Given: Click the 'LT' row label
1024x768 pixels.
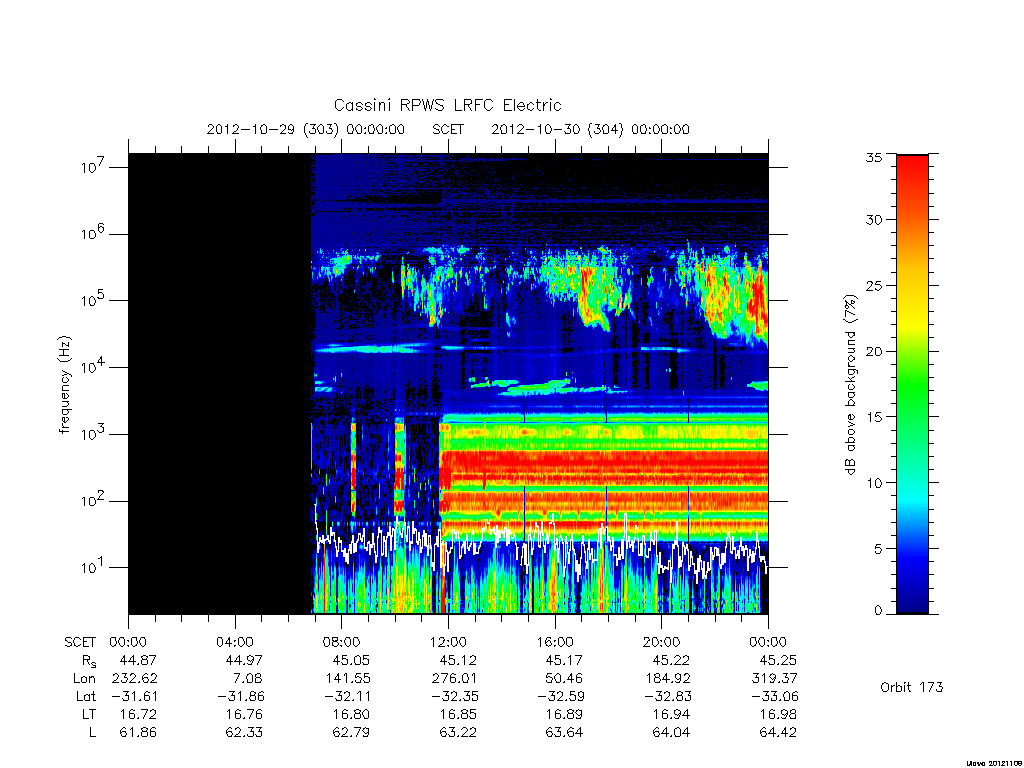Looking at the screenshot, I should pos(89,714).
